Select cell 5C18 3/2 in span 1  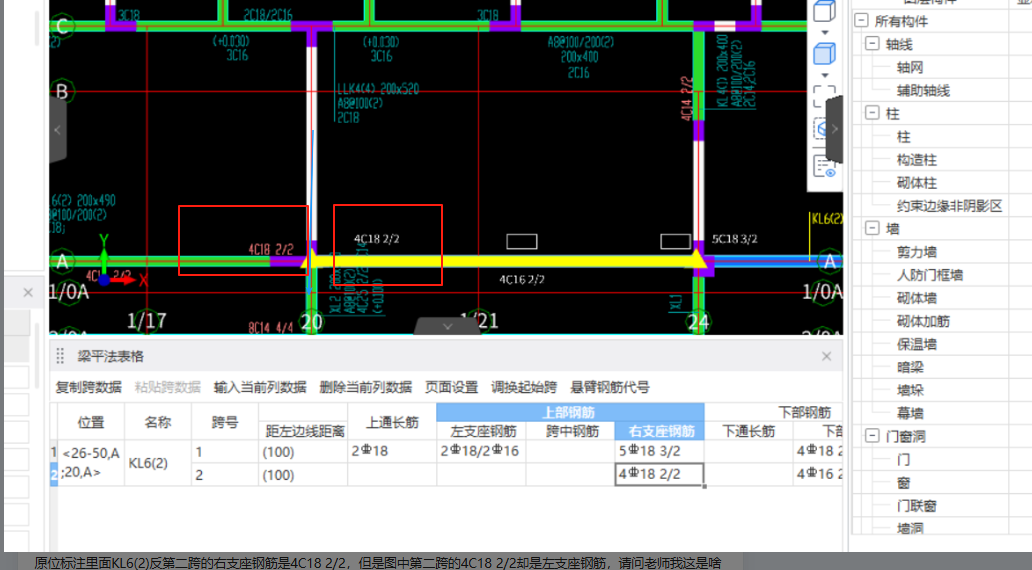[x=659, y=452]
